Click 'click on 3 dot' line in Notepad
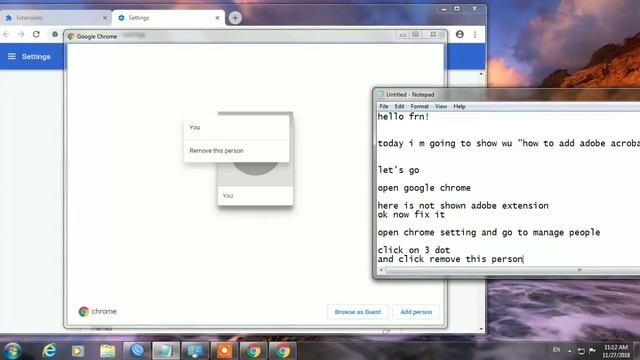This screenshot has height=360, width=640. (x=413, y=250)
